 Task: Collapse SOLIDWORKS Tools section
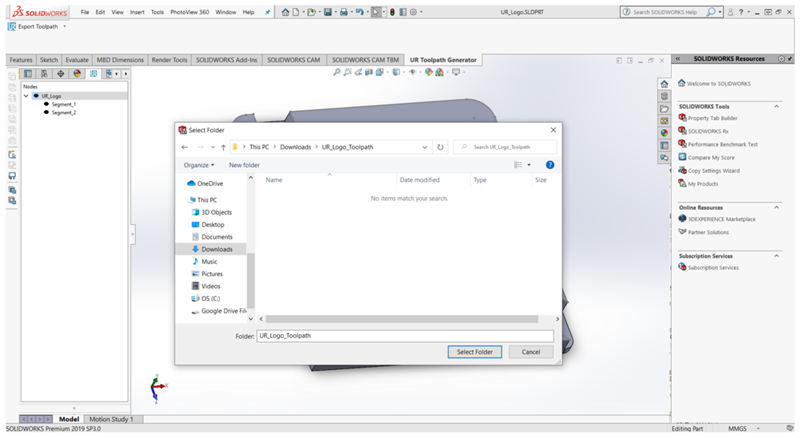[777, 106]
